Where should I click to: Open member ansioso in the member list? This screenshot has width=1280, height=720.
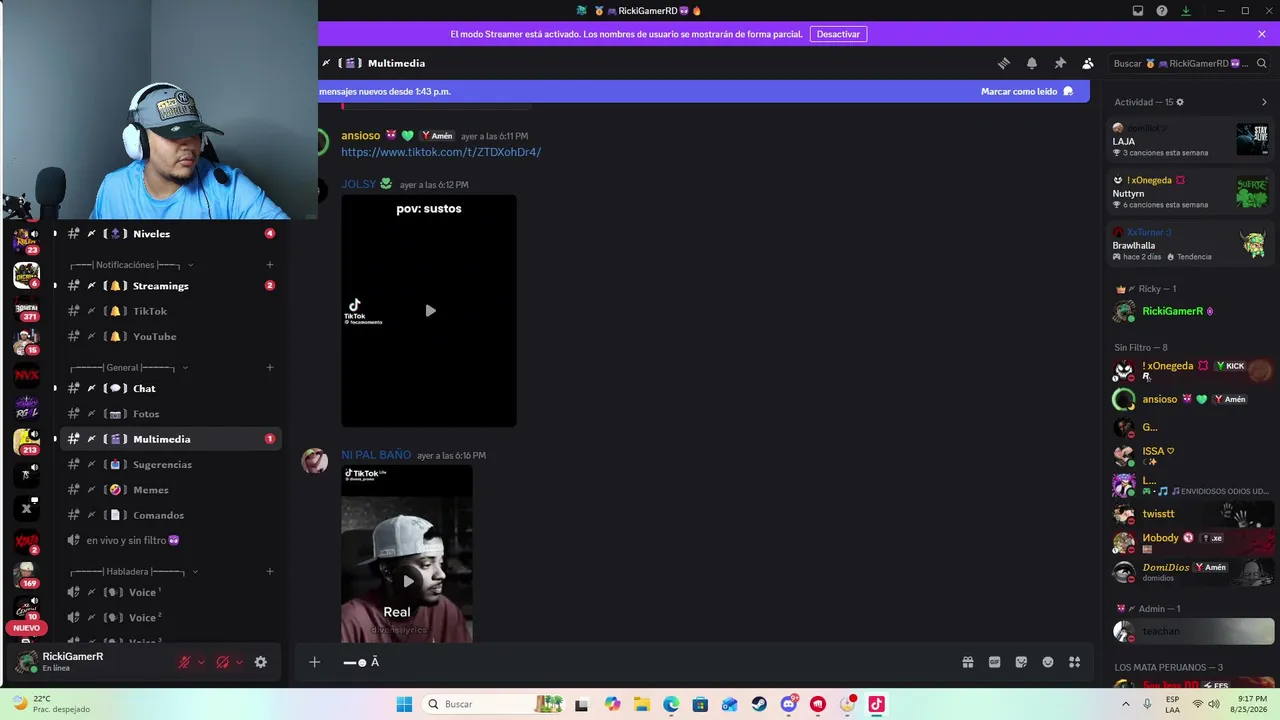coord(1192,400)
